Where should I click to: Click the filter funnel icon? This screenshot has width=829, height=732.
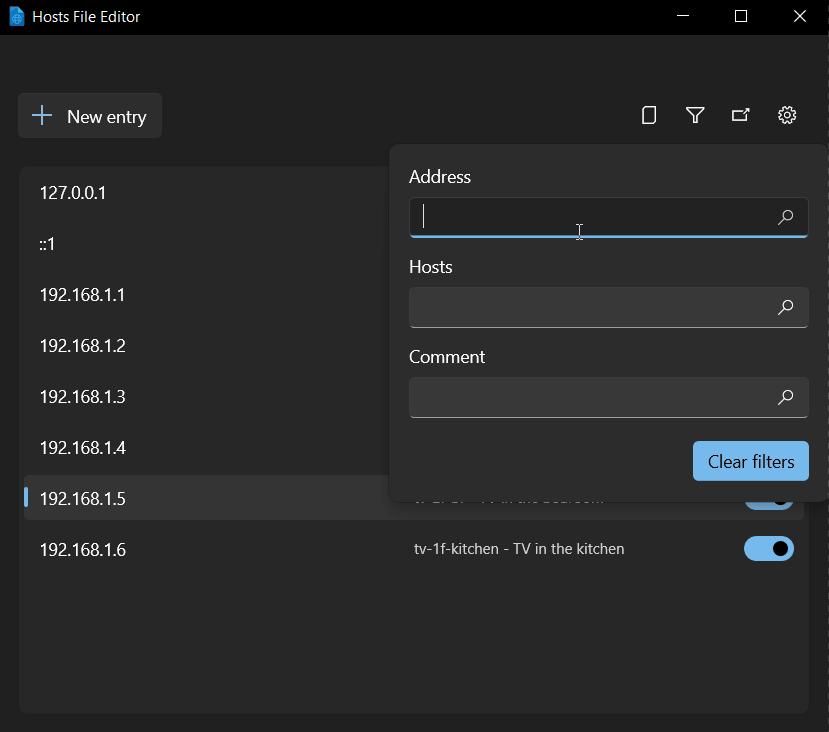695,115
